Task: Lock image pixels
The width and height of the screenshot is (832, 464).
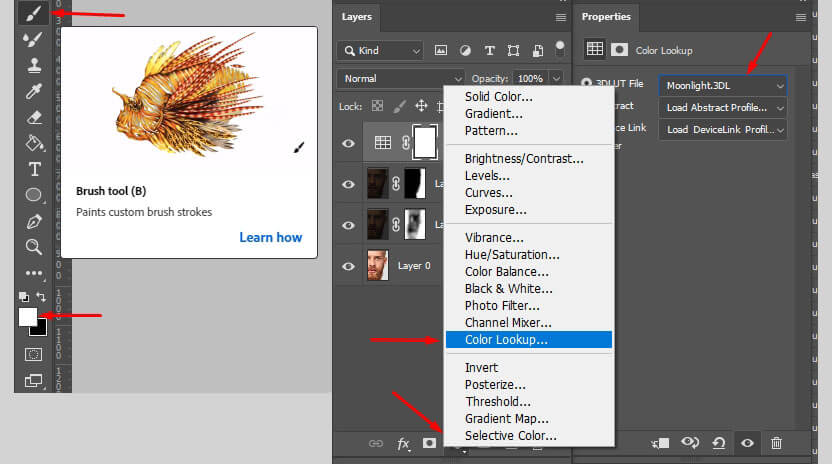Action: [400, 106]
